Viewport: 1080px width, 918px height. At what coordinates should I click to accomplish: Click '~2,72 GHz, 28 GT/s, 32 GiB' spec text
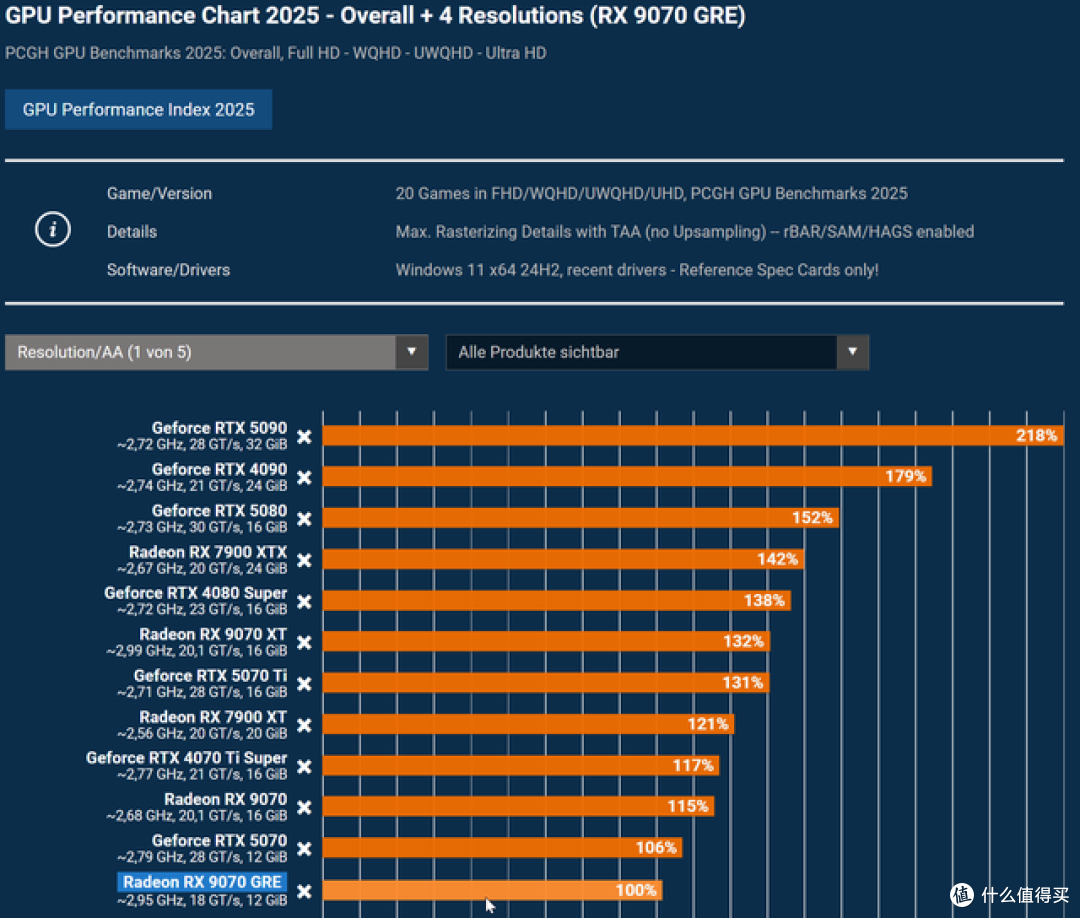tap(202, 444)
